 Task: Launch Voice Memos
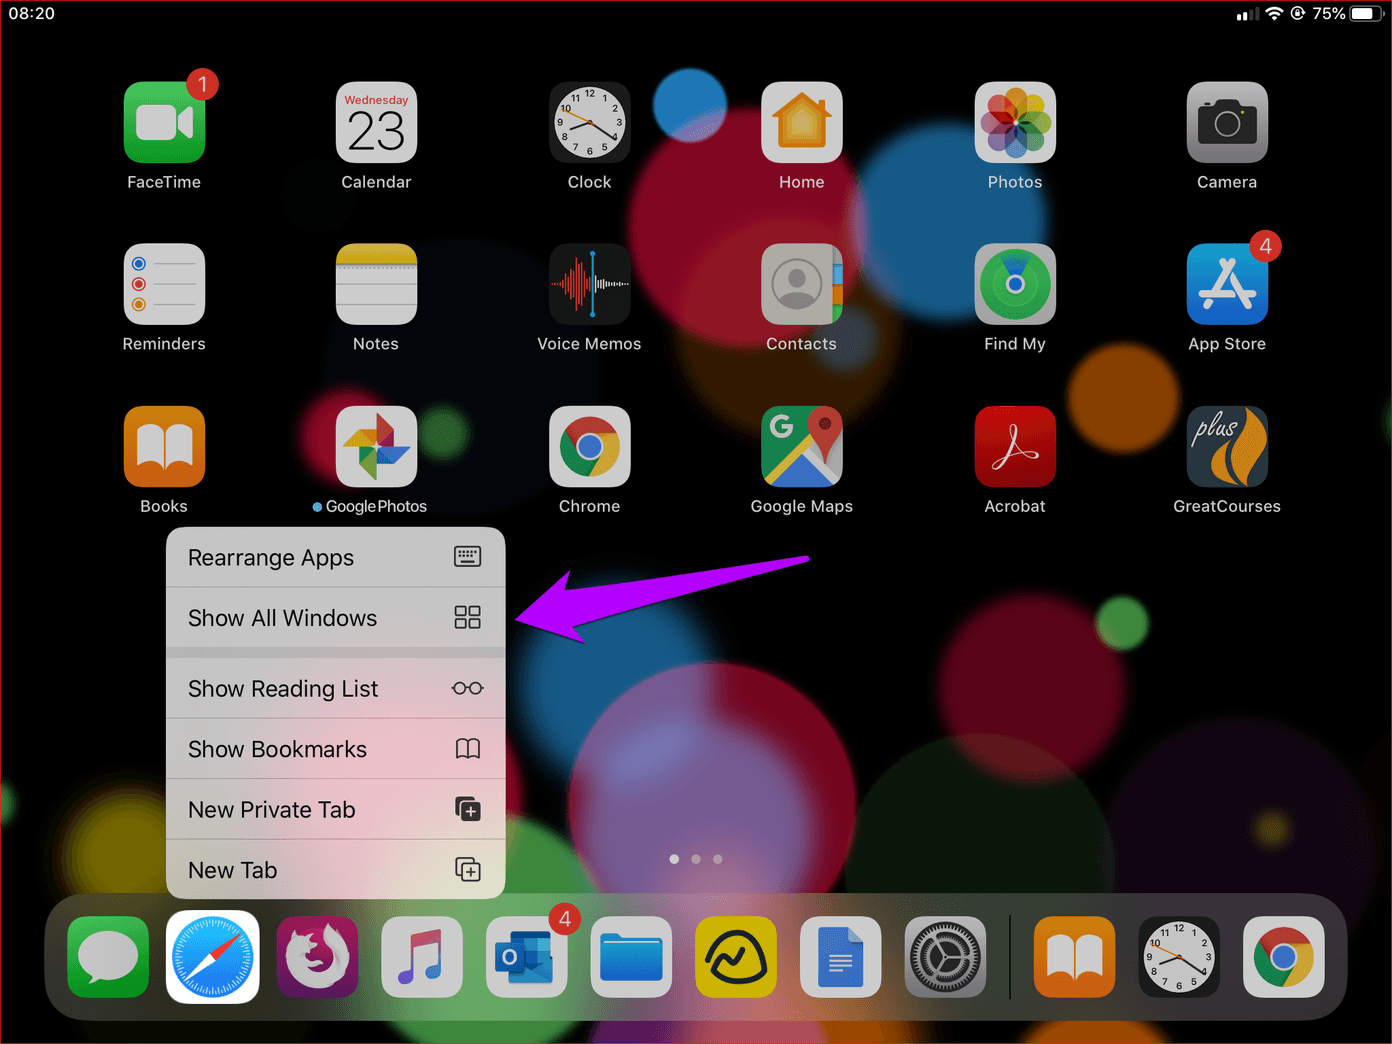click(589, 284)
